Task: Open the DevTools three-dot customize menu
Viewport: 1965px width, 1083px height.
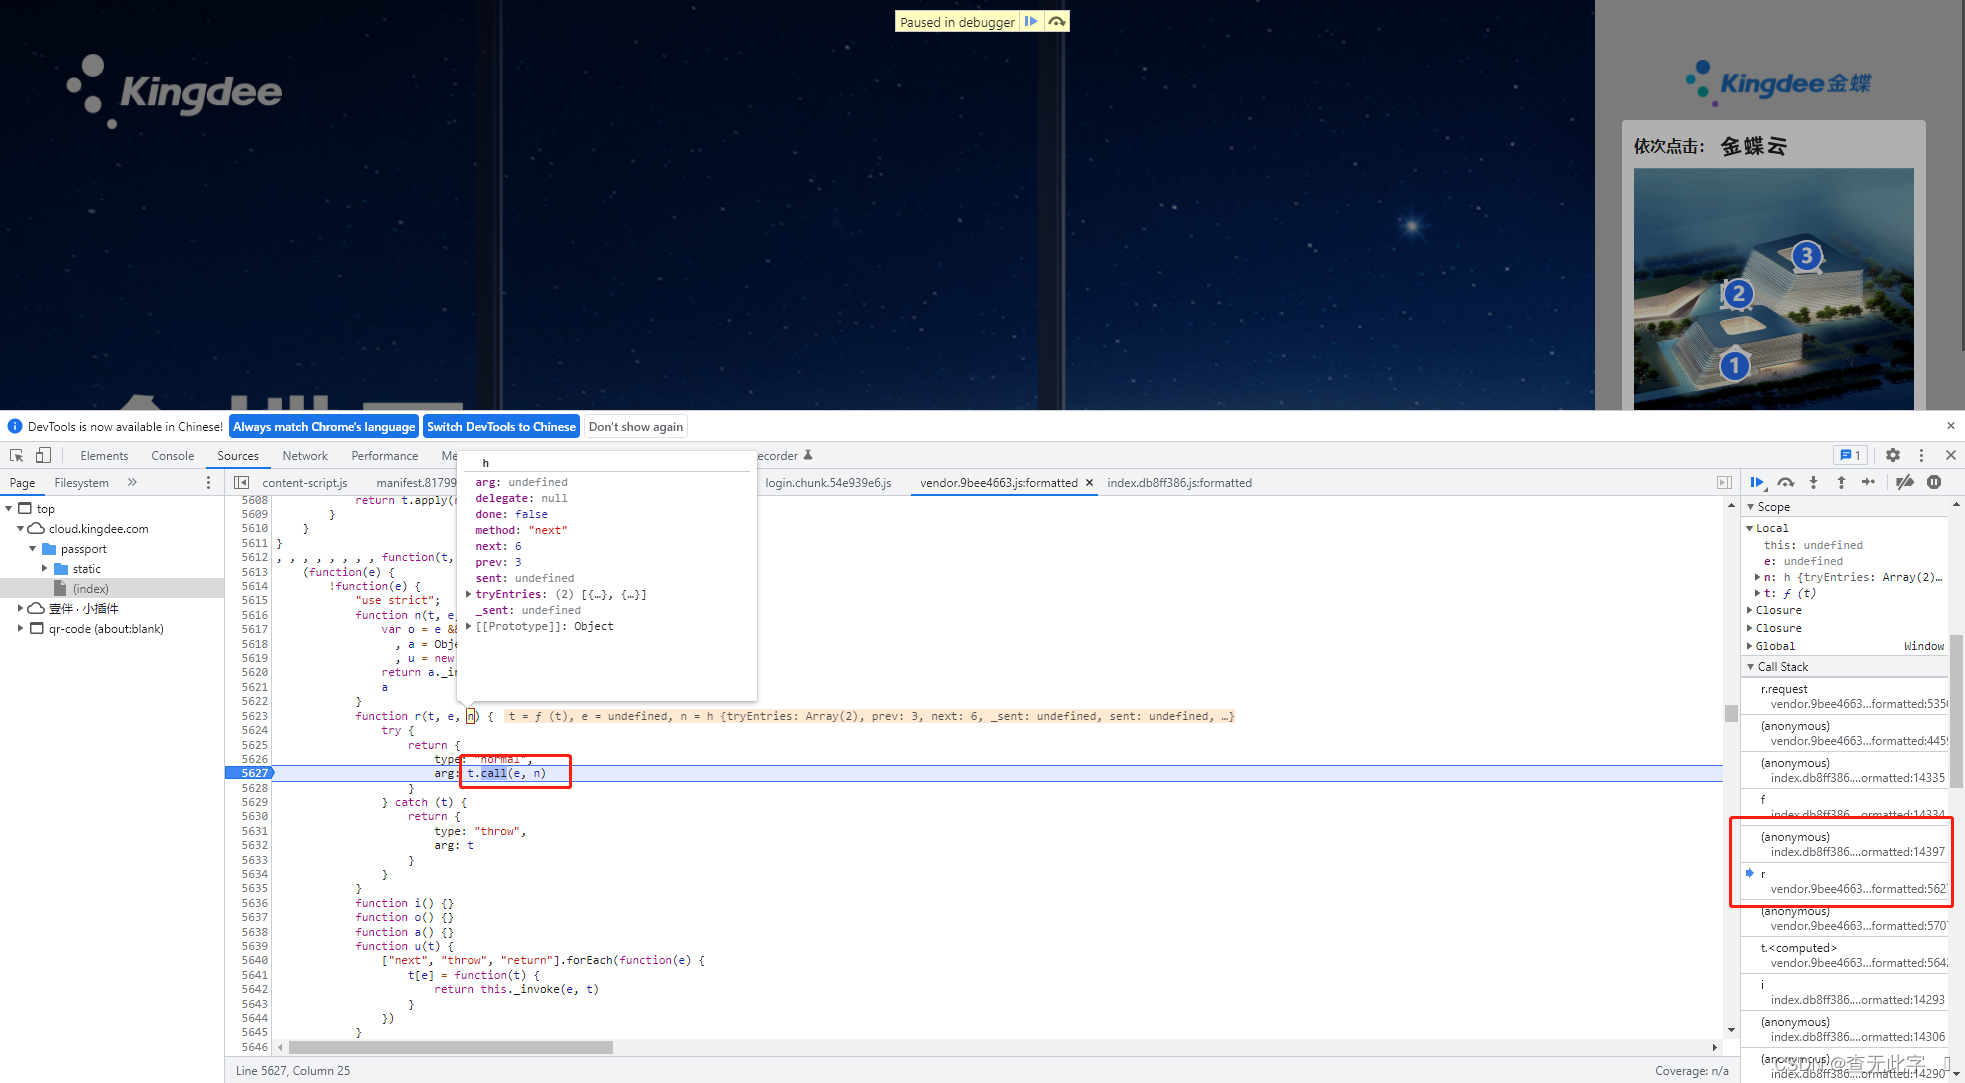Action: (1921, 455)
